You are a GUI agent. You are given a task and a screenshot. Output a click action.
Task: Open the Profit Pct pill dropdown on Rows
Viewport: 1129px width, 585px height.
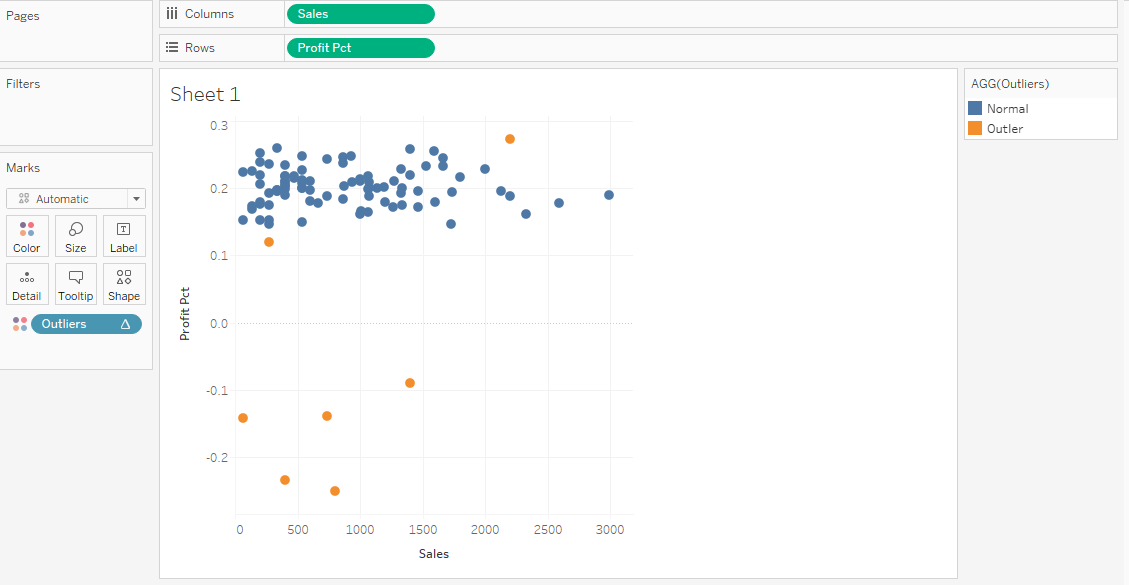click(424, 47)
